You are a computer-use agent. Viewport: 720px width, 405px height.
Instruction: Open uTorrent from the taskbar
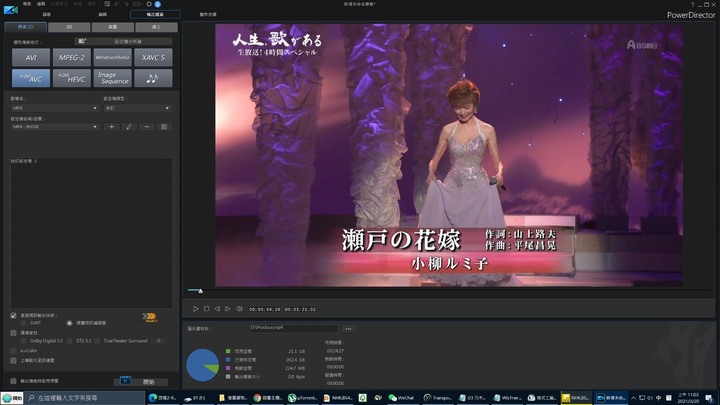click(302, 398)
